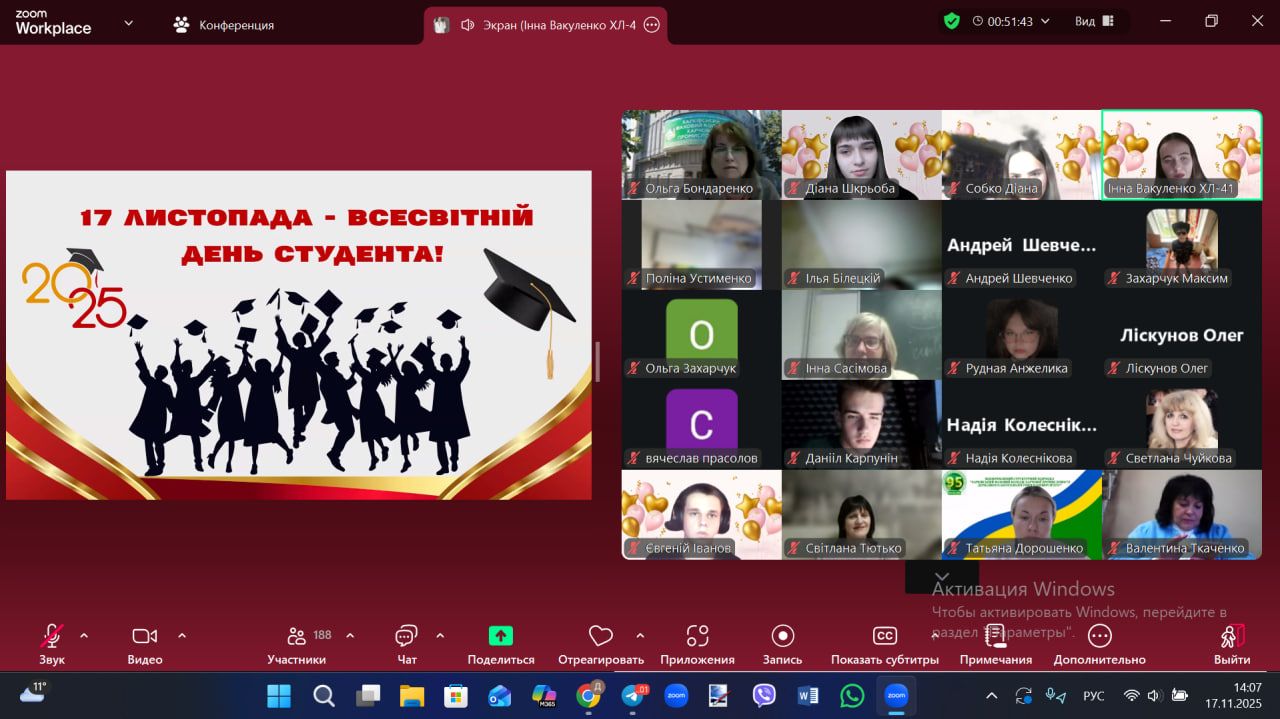Image resolution: width=1280 pixels, height=719 pixels.
Task: Unmute the microphone audio button
Action: tap(51, 636)
